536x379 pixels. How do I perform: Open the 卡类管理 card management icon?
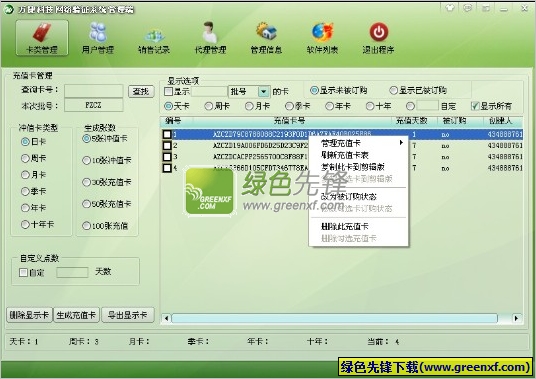pos(42,38)
